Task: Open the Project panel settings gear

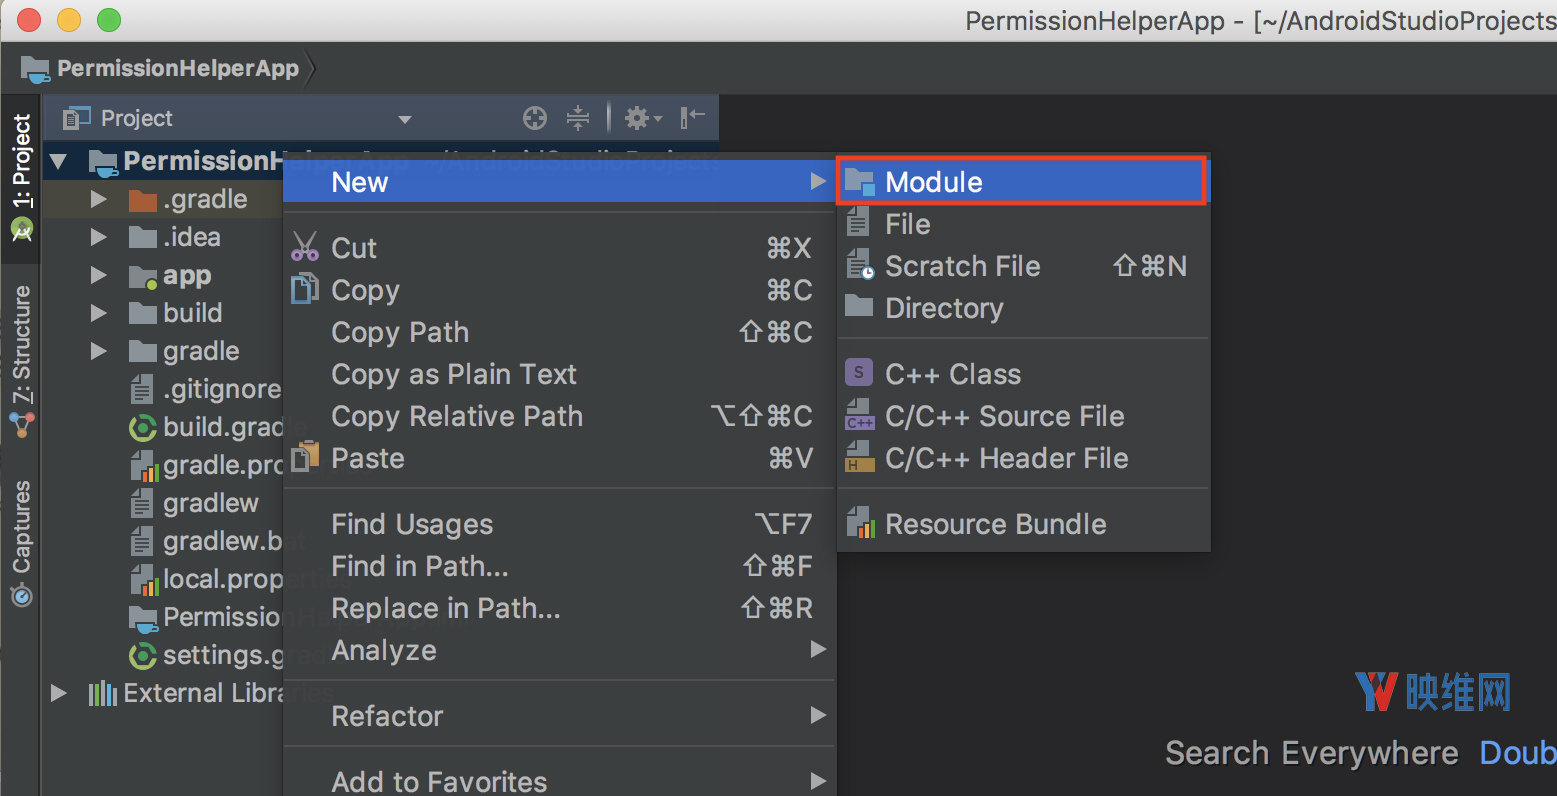Action: 641,119
